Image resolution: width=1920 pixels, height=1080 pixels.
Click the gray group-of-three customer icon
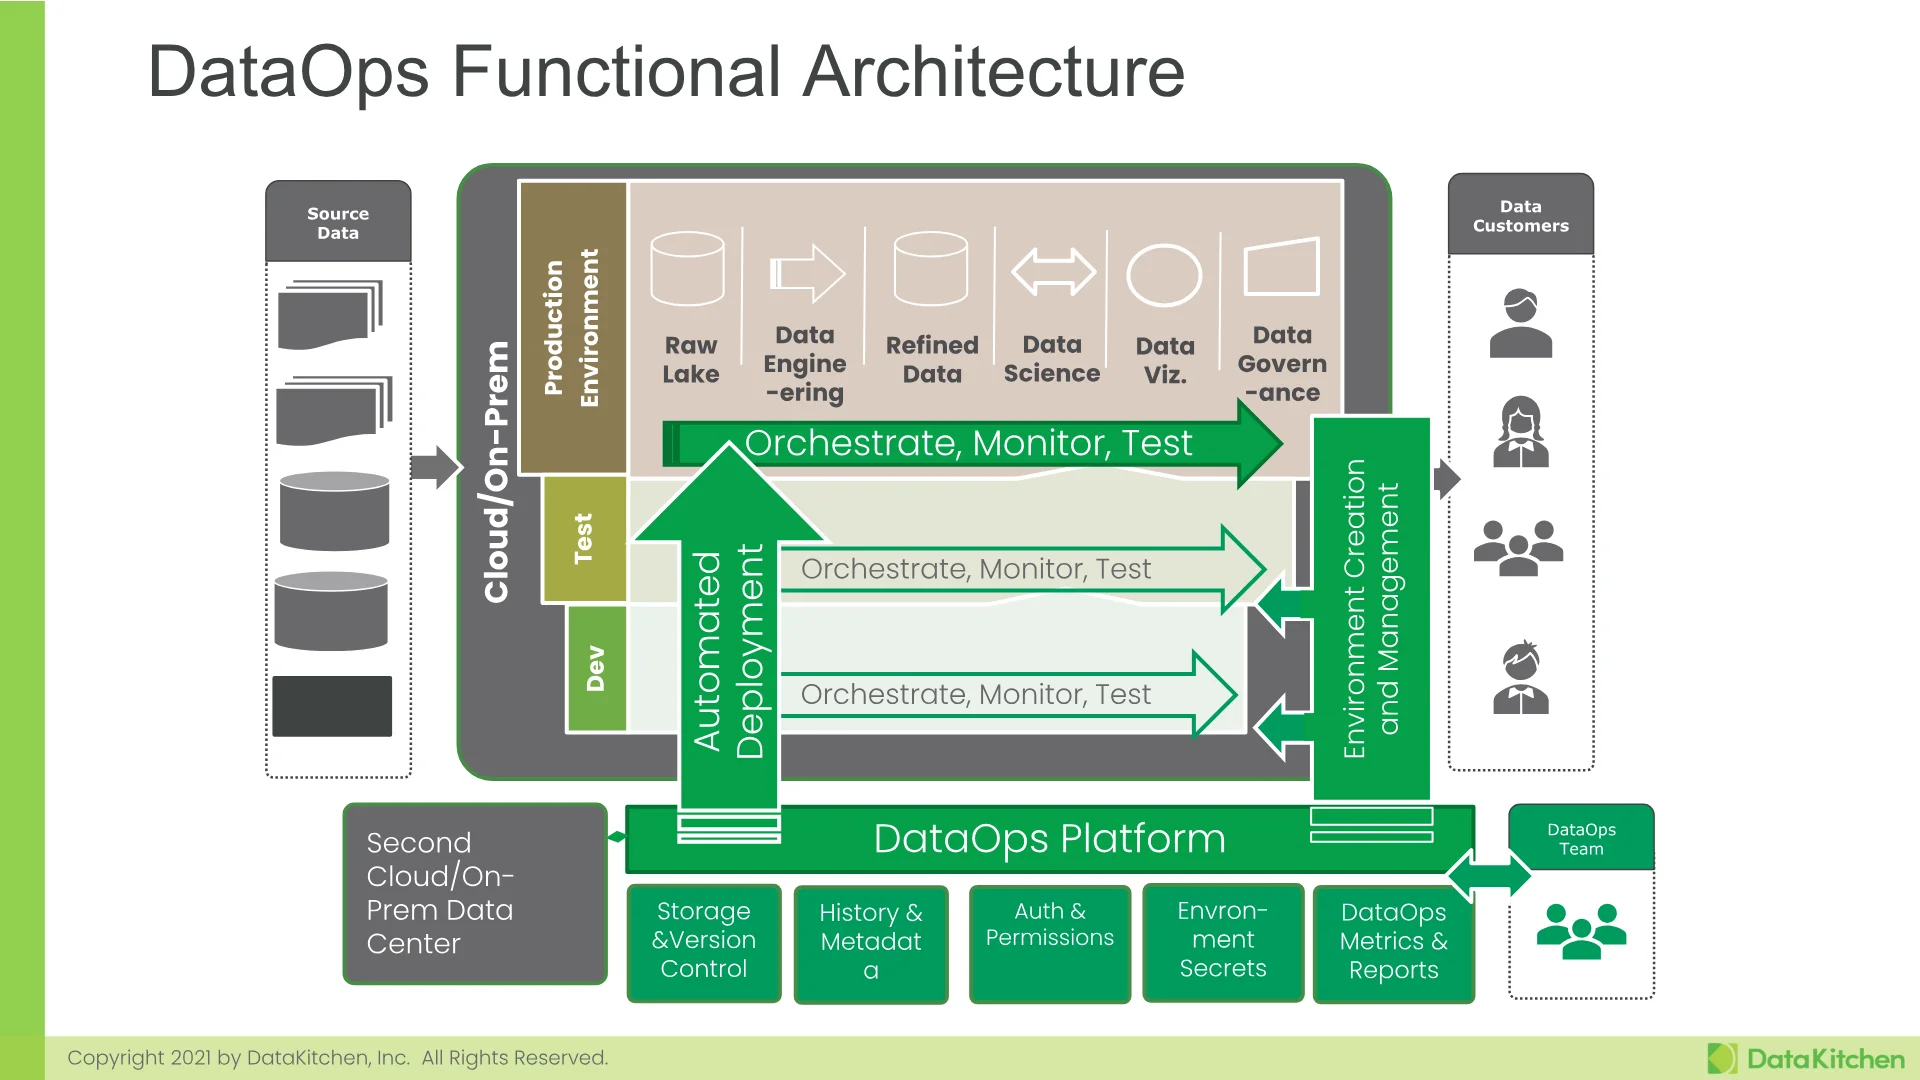pyautogui.click(x=1518, y=548)
